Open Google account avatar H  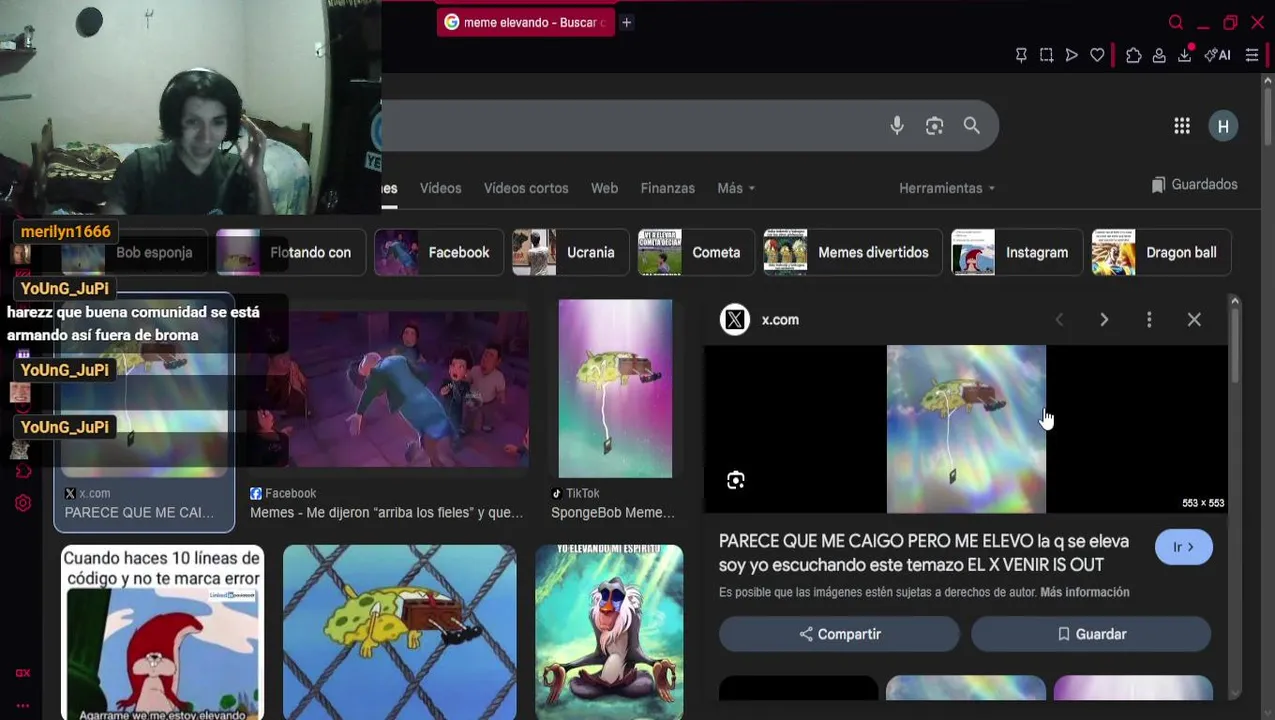coord(1223,126)
